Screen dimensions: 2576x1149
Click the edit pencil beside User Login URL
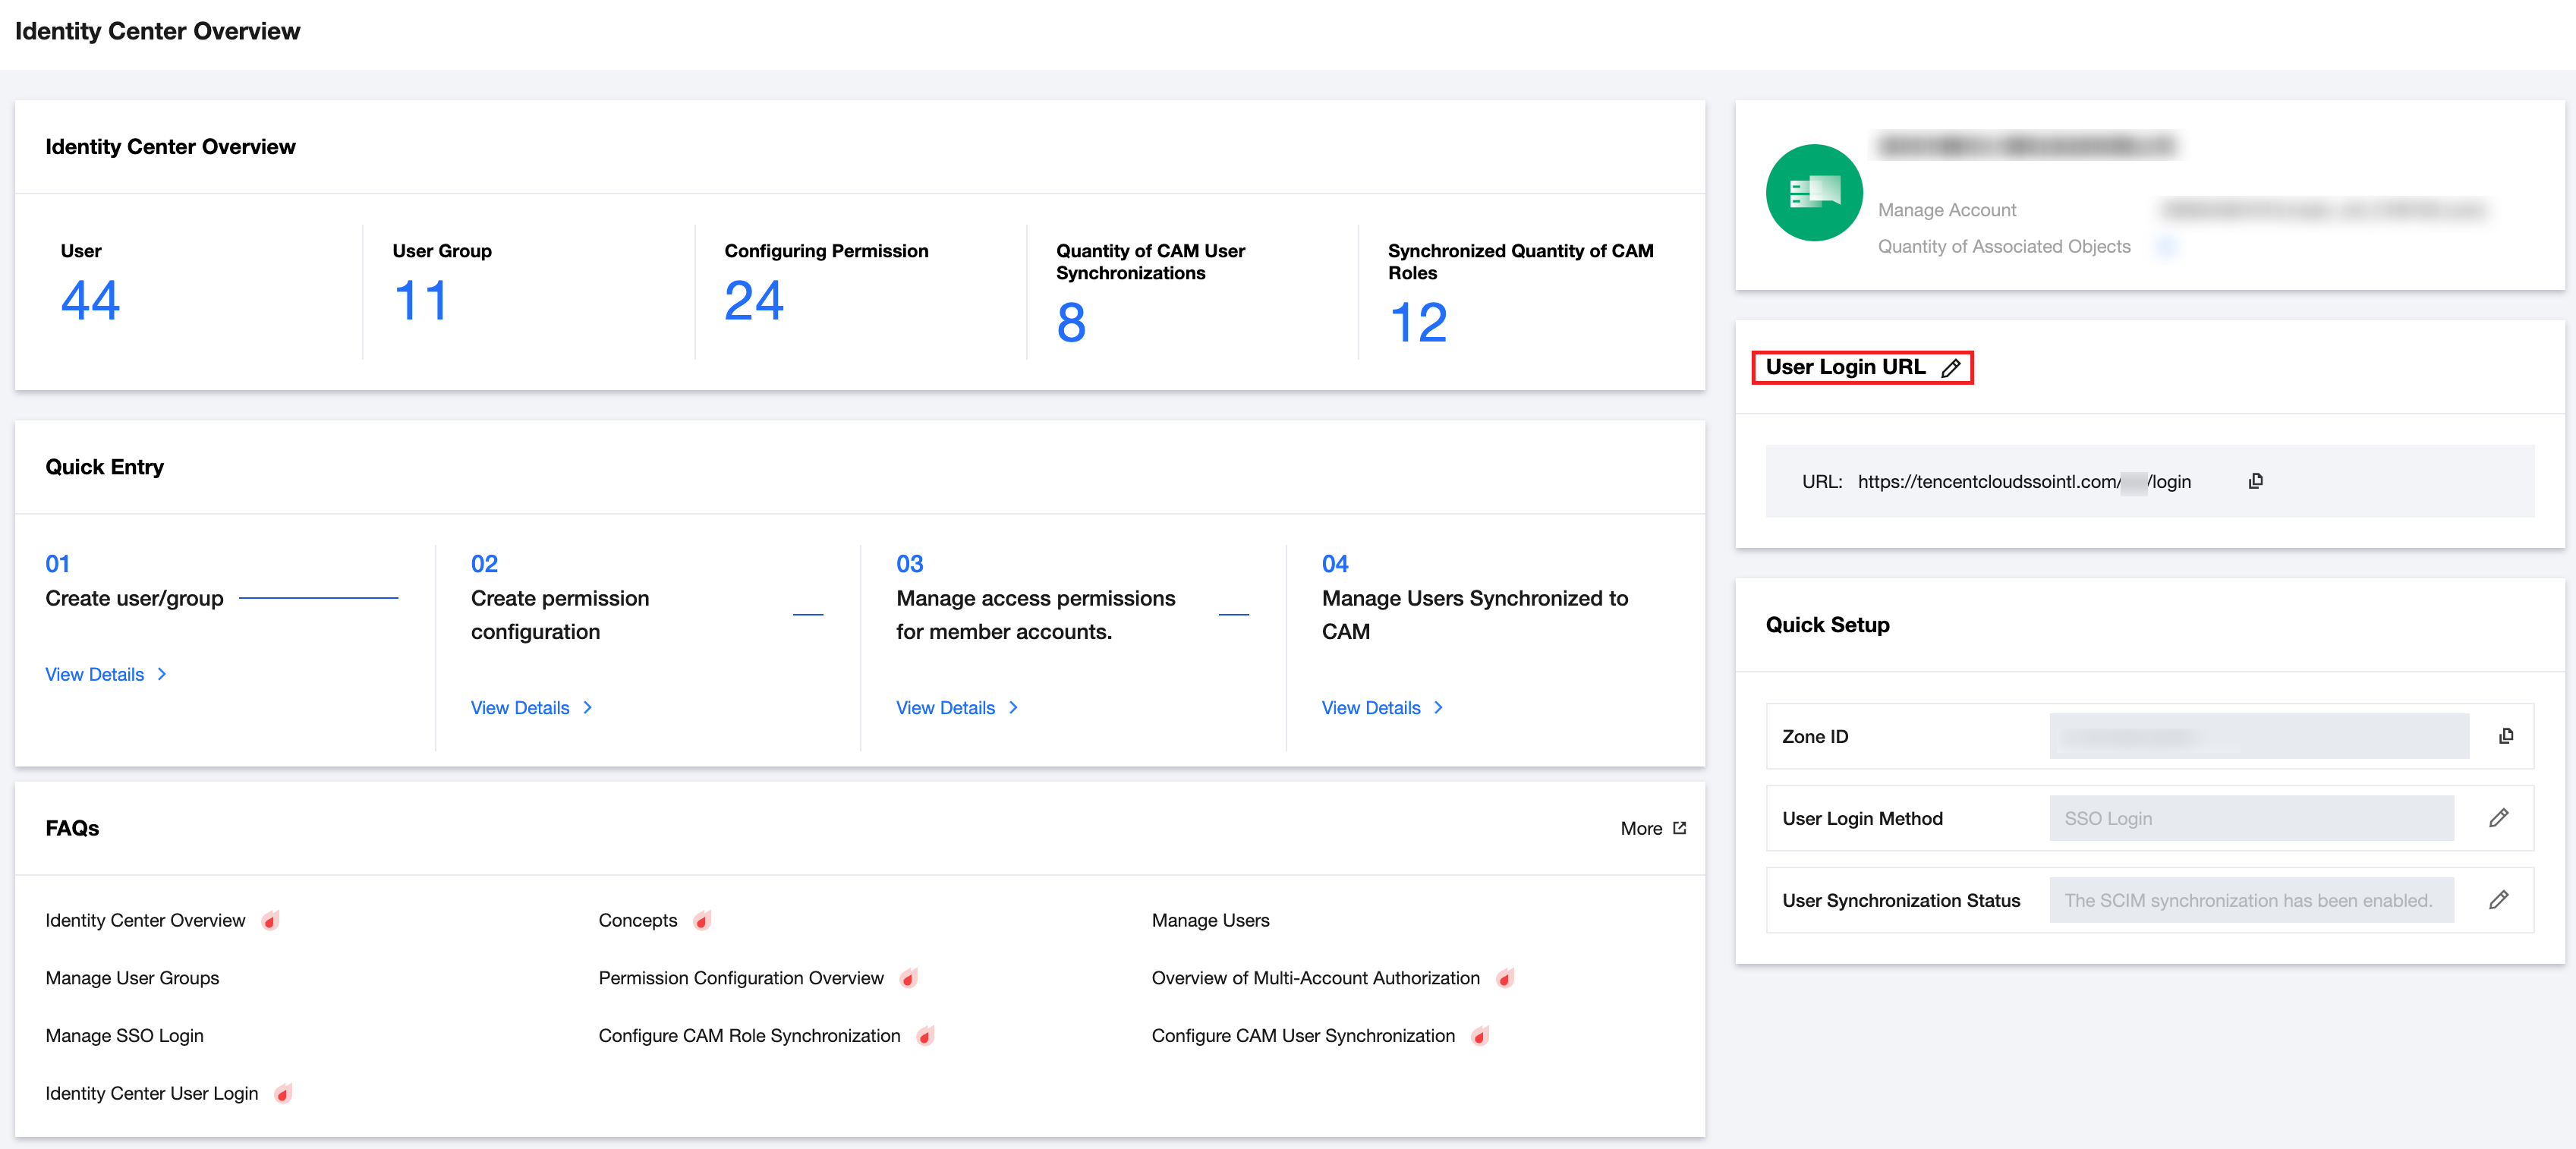tap(1950, 368)
